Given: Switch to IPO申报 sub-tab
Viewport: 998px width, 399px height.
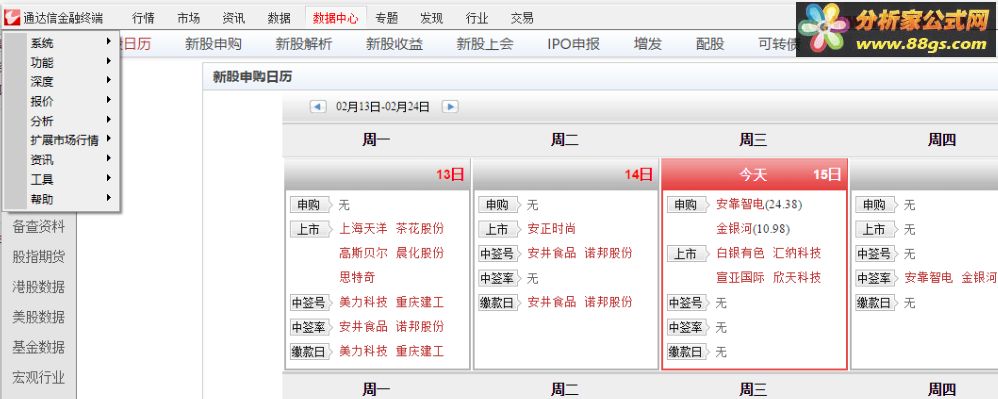Looking at the screenshot, I should click(x=573, y=44).
